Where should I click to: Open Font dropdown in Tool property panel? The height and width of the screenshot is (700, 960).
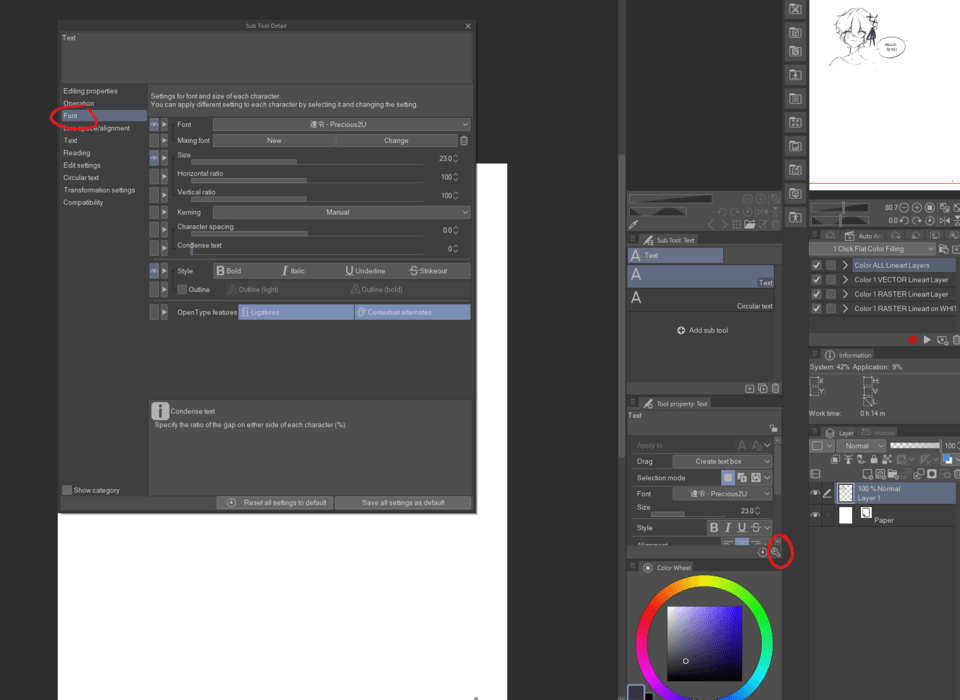tap(722, 494)
